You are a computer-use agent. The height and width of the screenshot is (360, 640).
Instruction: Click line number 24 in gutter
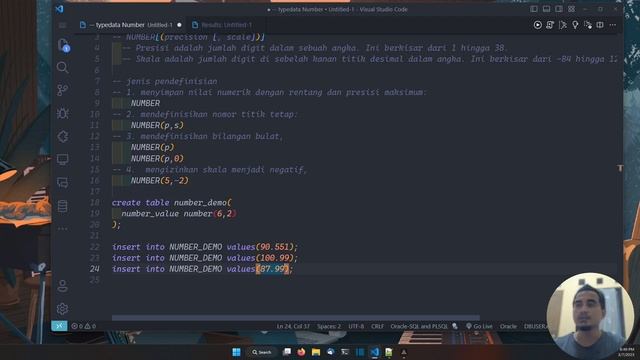tap(95, 269)
